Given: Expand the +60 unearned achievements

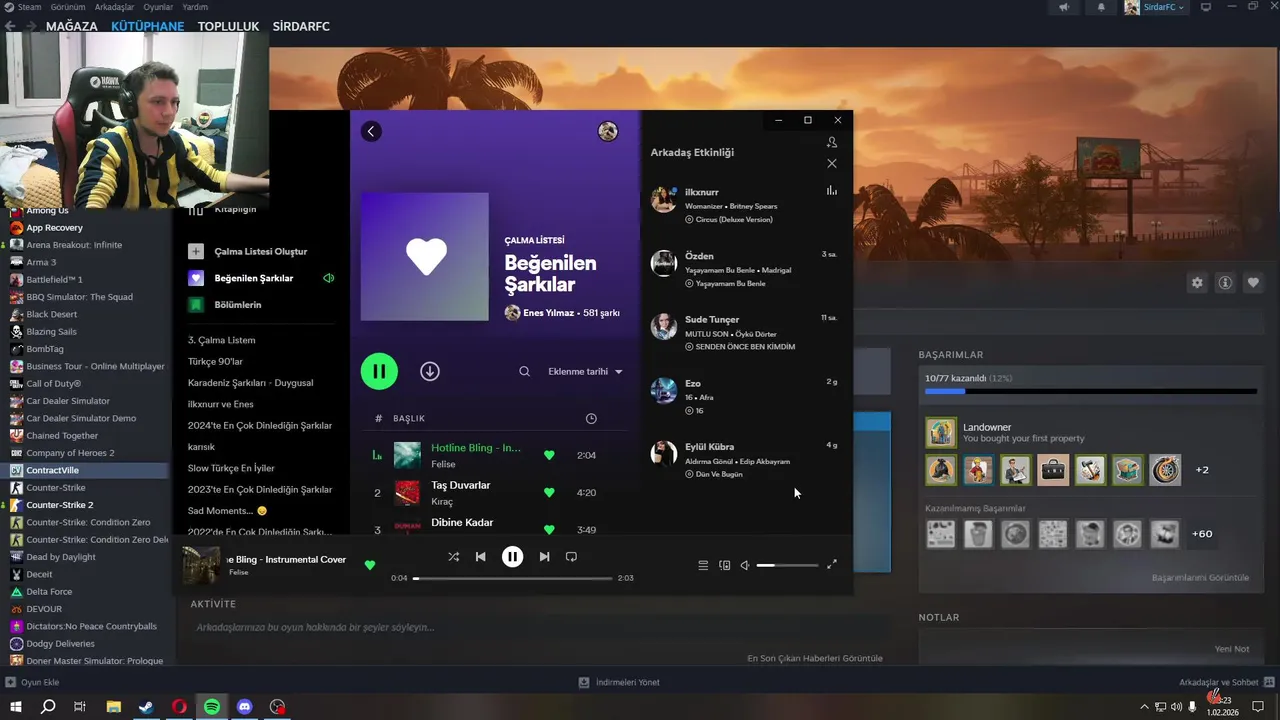Looking at the screenshot, I should click(1202, 534).
